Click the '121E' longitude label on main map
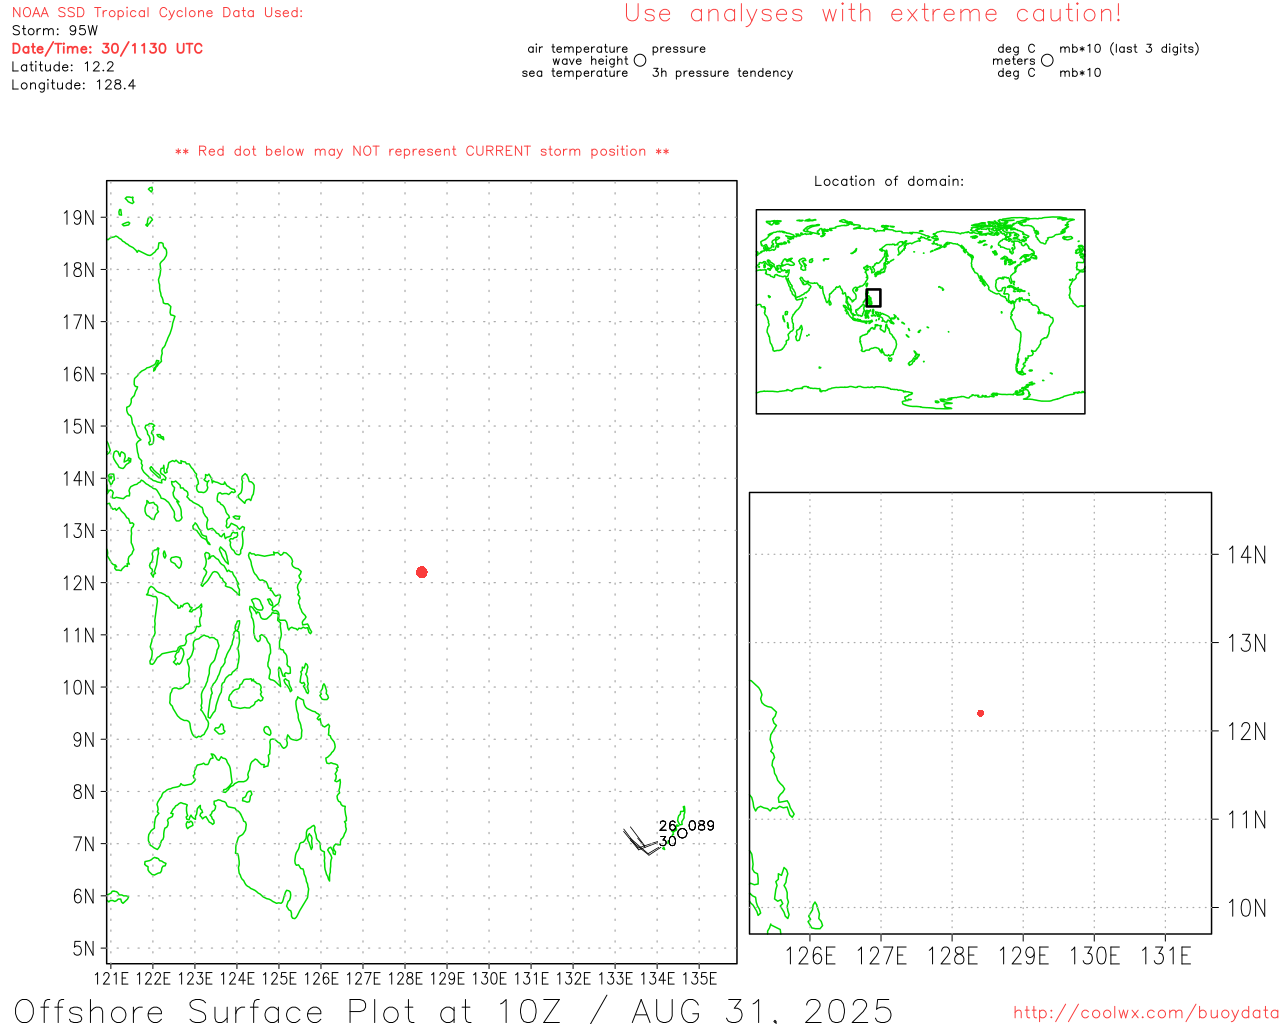The width and height of the screenshot is (1280, 1024). coord(111,978)
